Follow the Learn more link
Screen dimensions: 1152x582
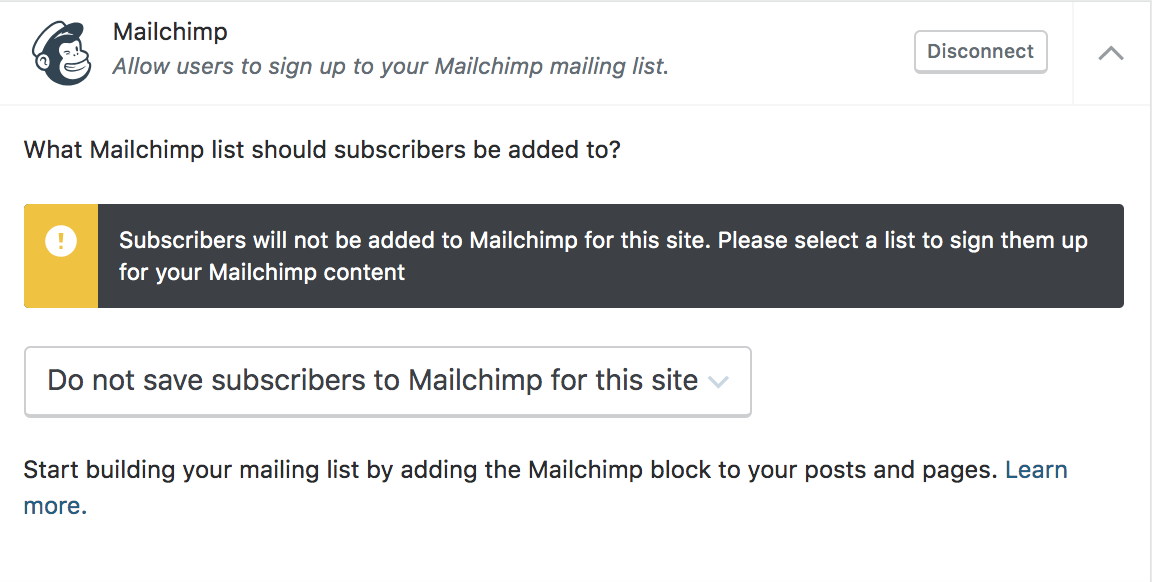pos(1036,470)
